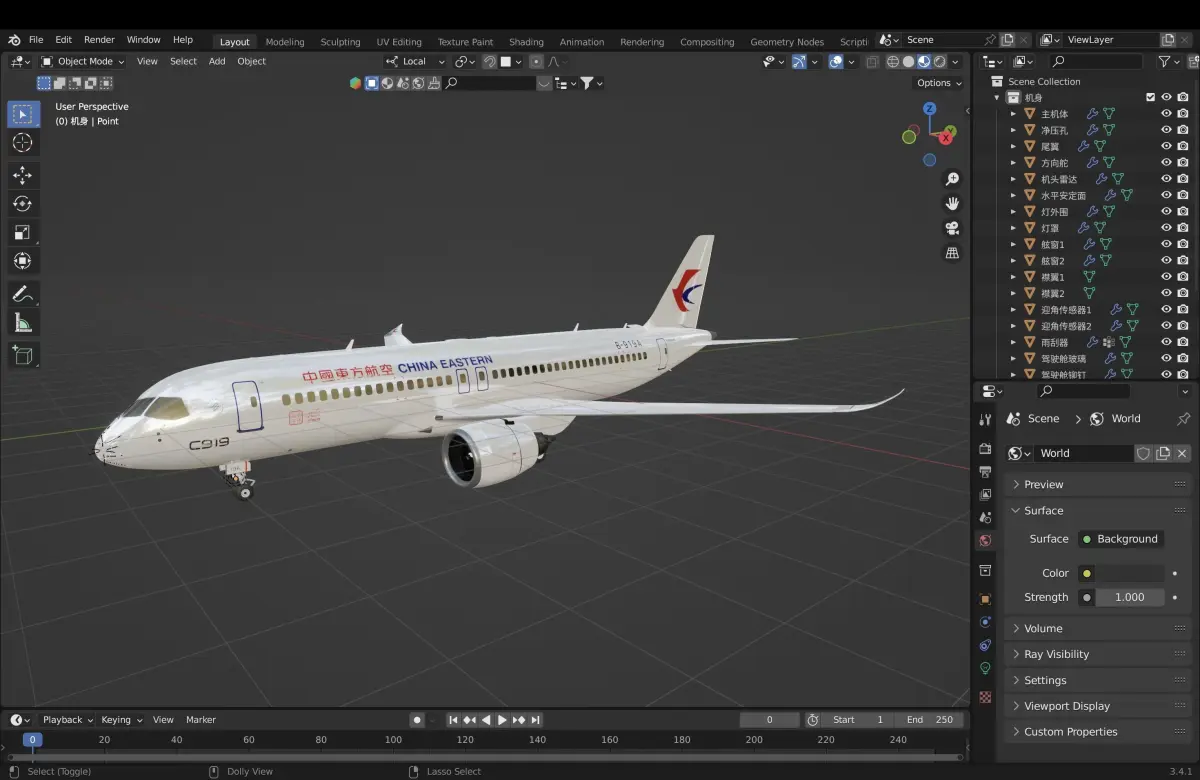Open the Scene properties tab

[985, 518]
